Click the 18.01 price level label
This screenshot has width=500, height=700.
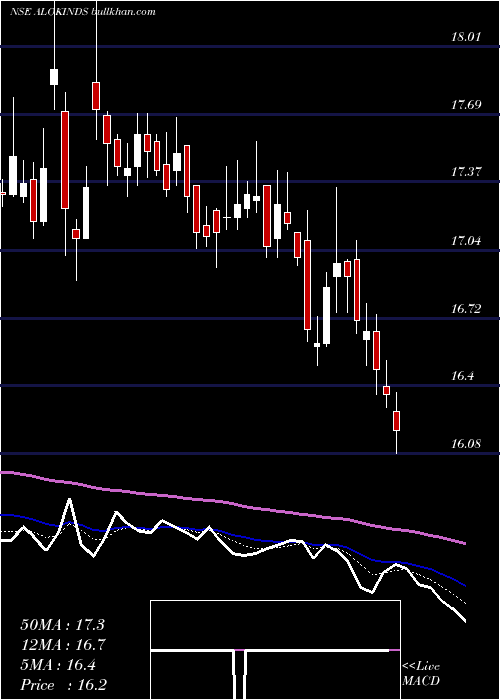pyautogui.click(x=466, y=37)
